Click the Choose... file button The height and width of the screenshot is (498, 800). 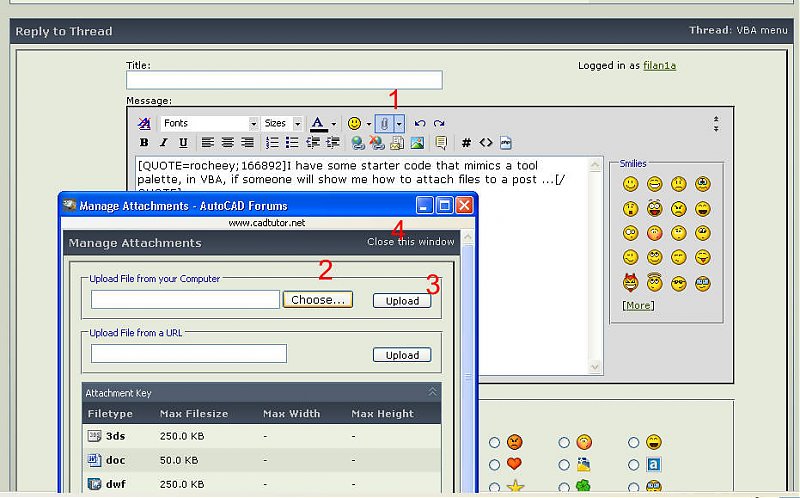pyautogui.click(x=317, y=299)
